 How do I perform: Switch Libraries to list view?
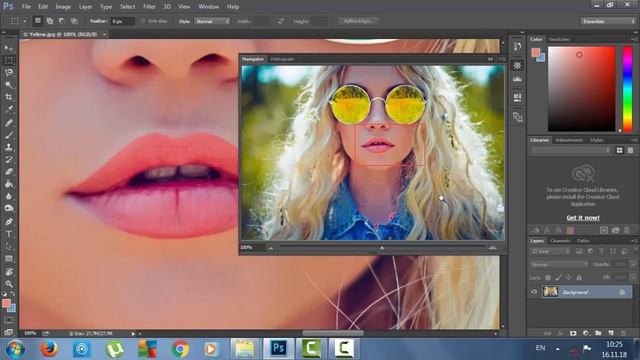(x=630, y=150)
